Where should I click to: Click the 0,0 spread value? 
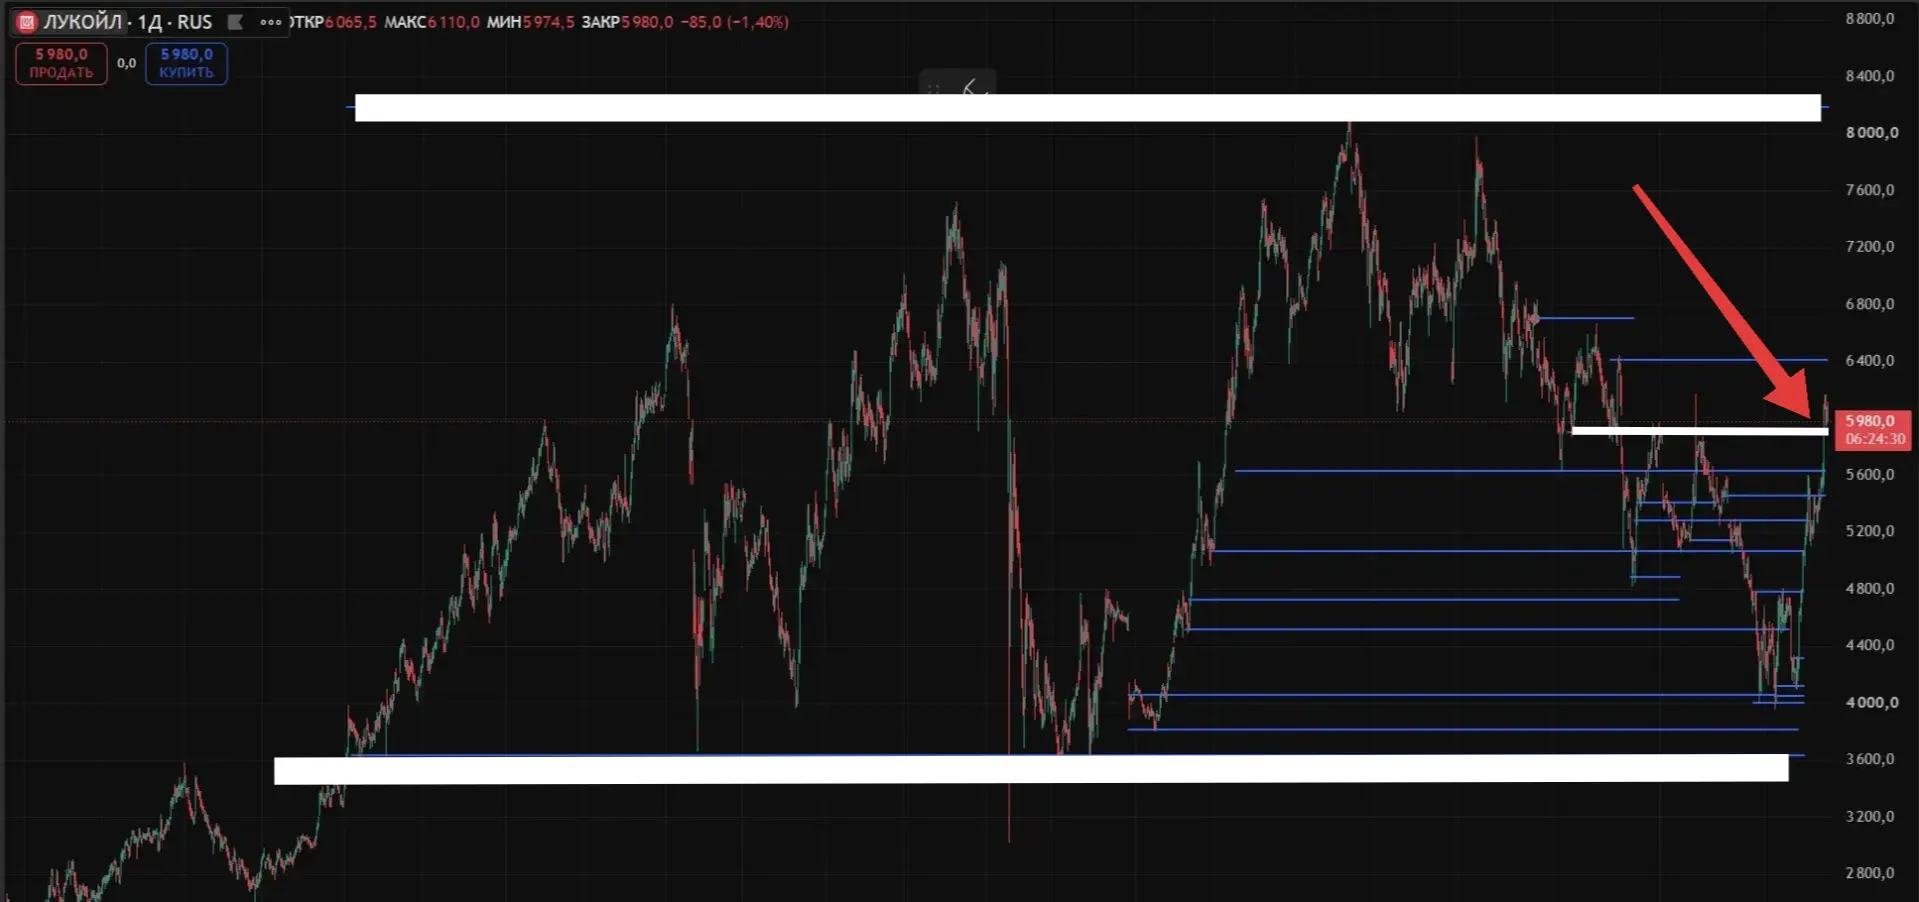[x=126, y=63]
